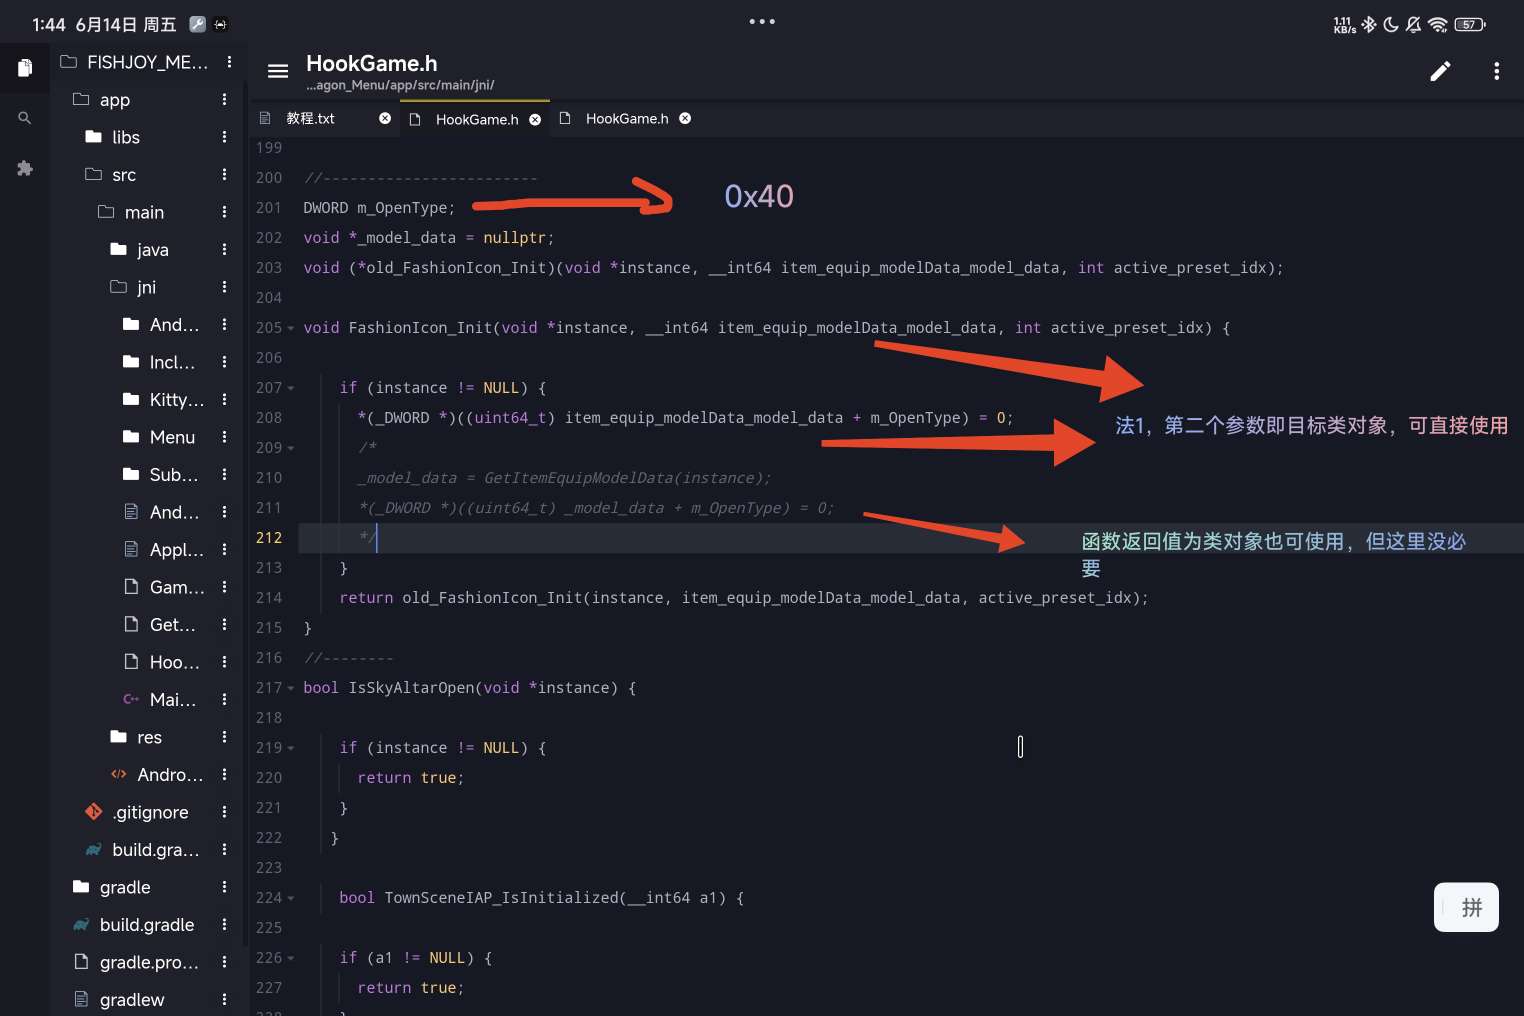Tap the three-dot handle at top center
Viewport: 1524px width, 1016px height.
(x=762, y=21)
